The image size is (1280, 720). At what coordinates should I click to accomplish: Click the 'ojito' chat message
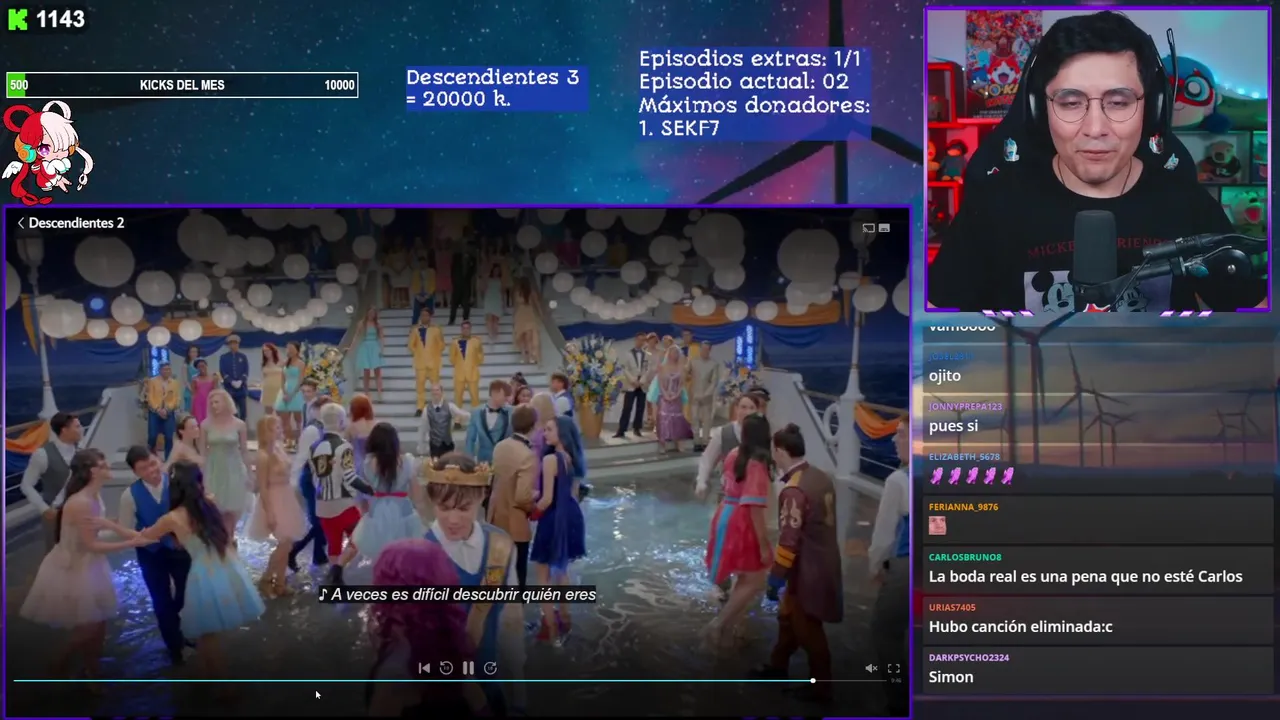pos(945,376)
